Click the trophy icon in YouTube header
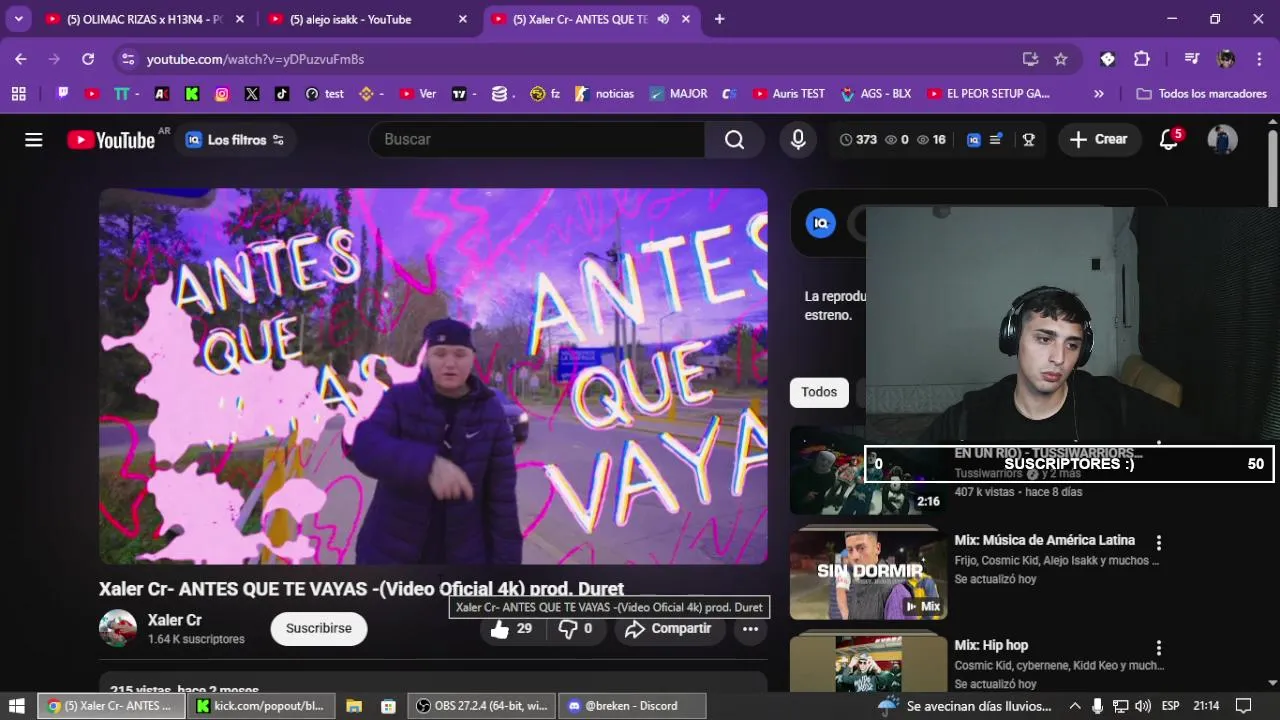1280x720 pixels. click(x=1028, y=140)
